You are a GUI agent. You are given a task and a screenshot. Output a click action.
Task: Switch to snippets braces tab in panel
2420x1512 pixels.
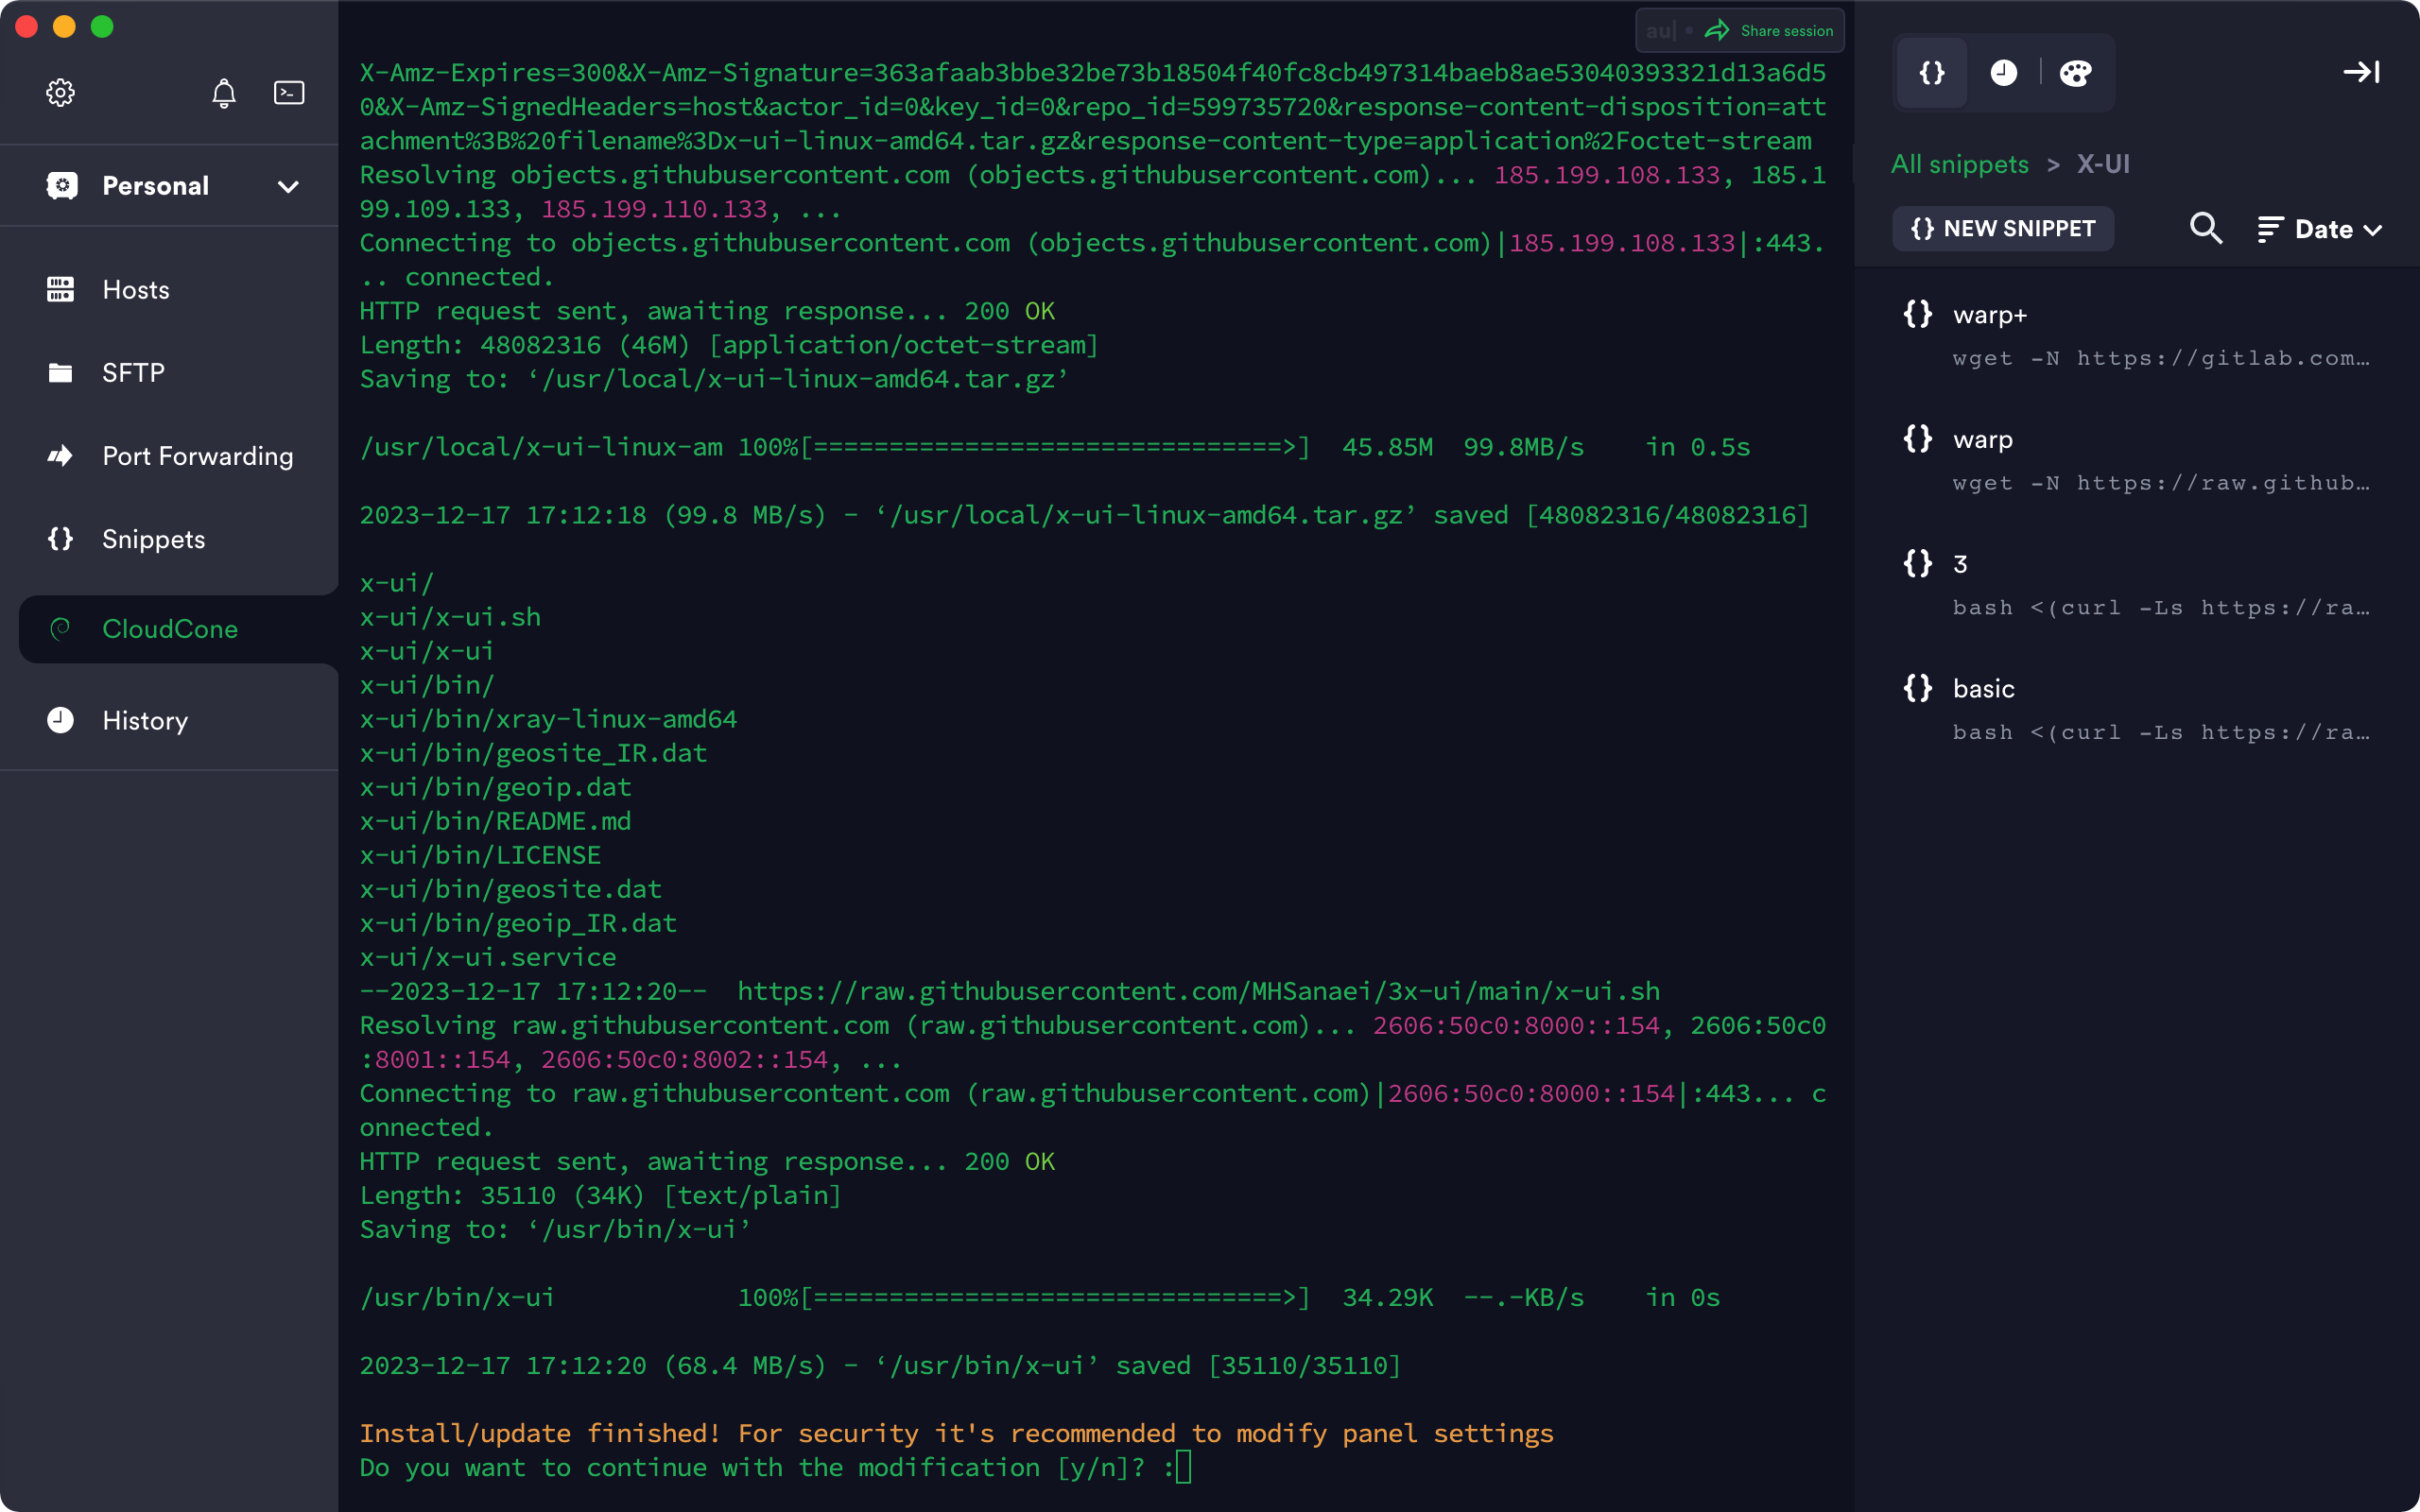click(x=1932, y=73)
